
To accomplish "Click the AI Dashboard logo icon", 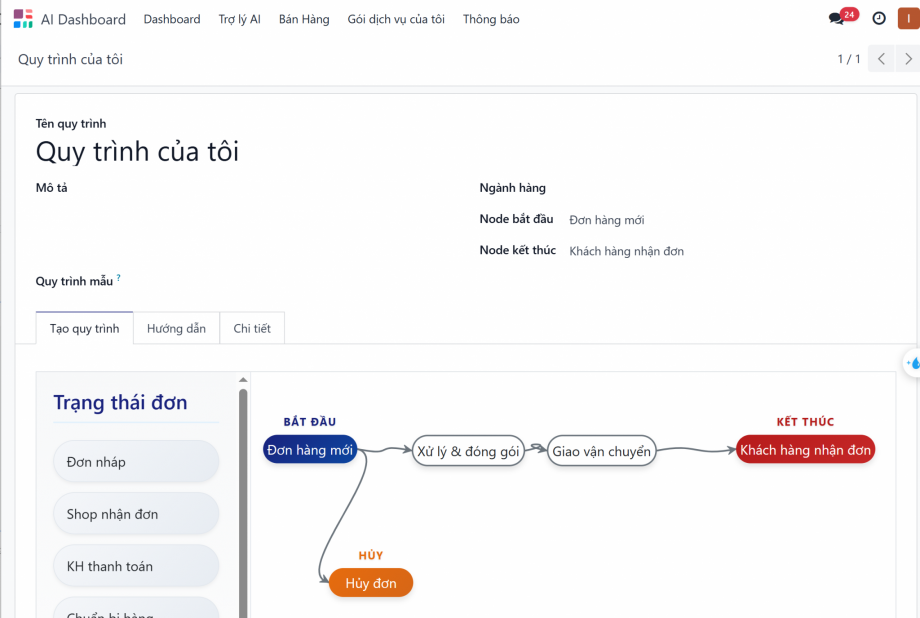I will 23,19.
